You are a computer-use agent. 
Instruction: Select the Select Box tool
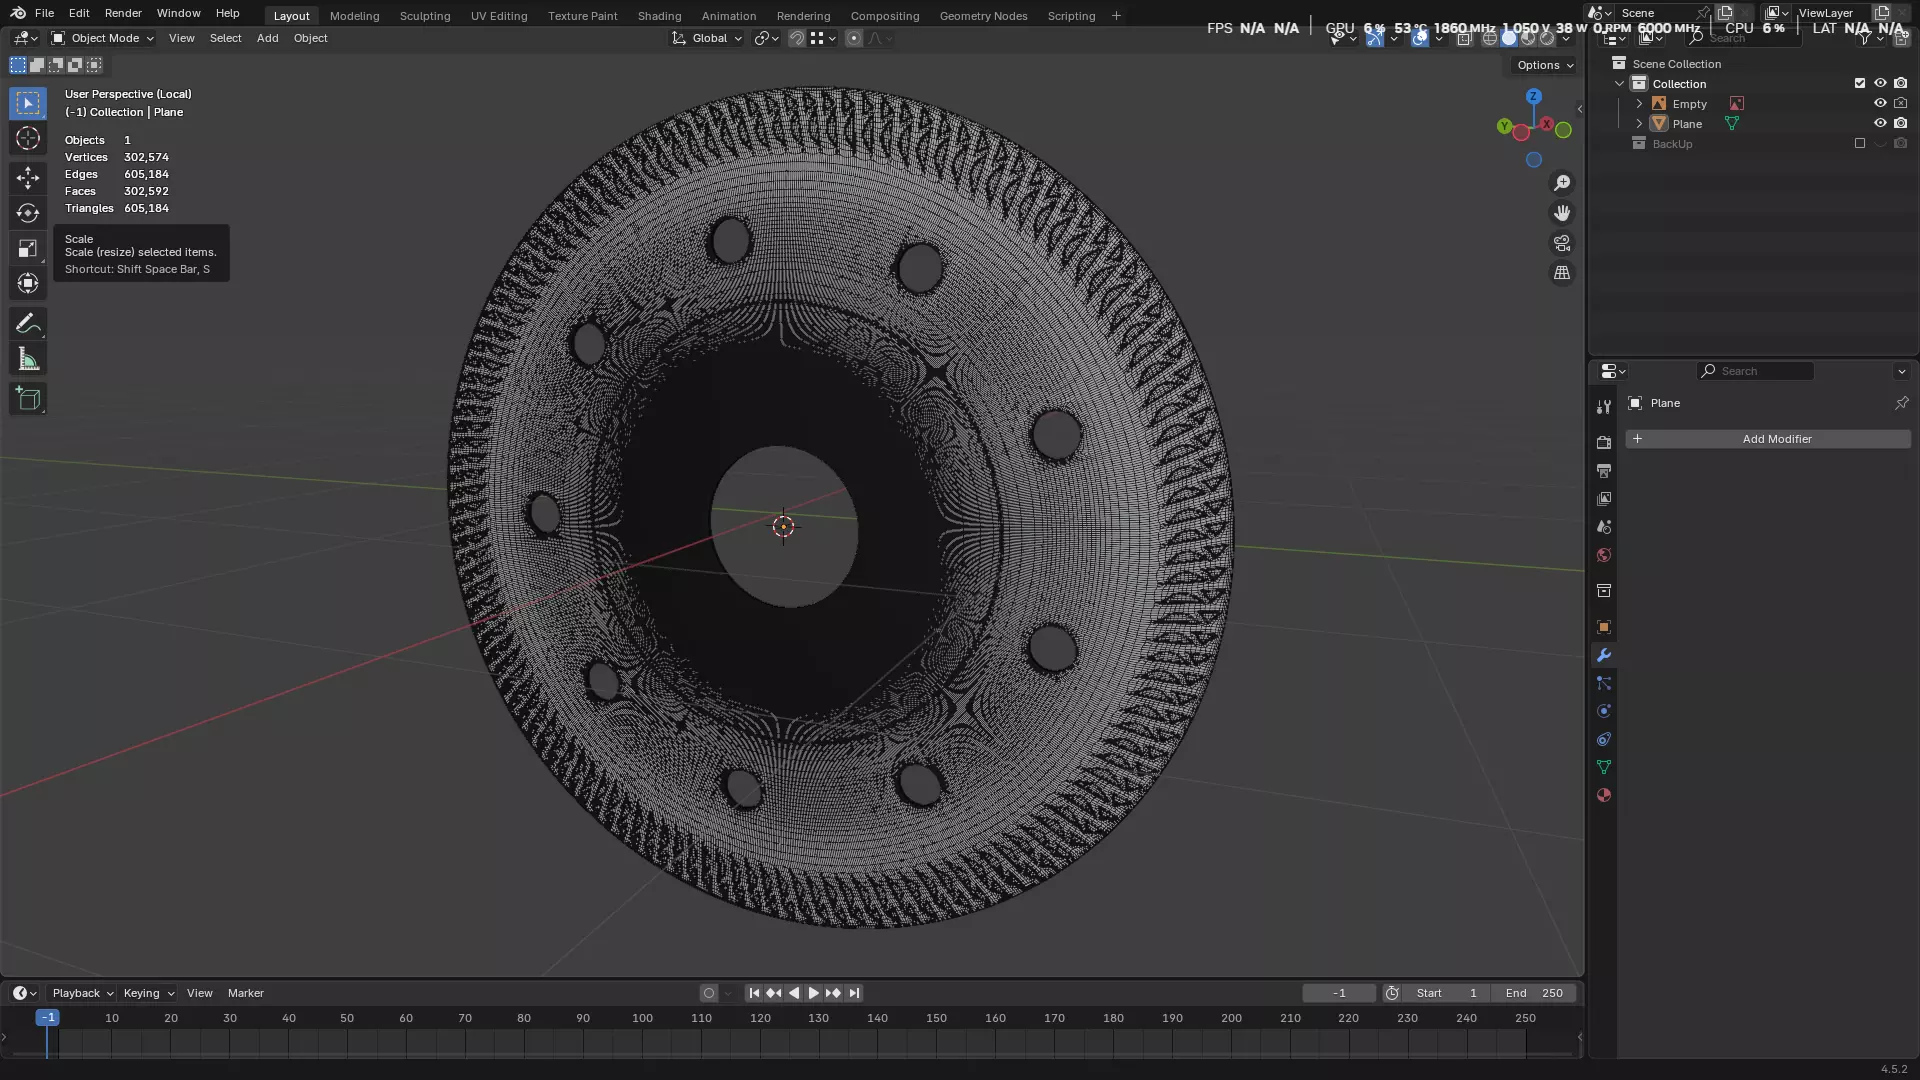(x=28, y=103)
